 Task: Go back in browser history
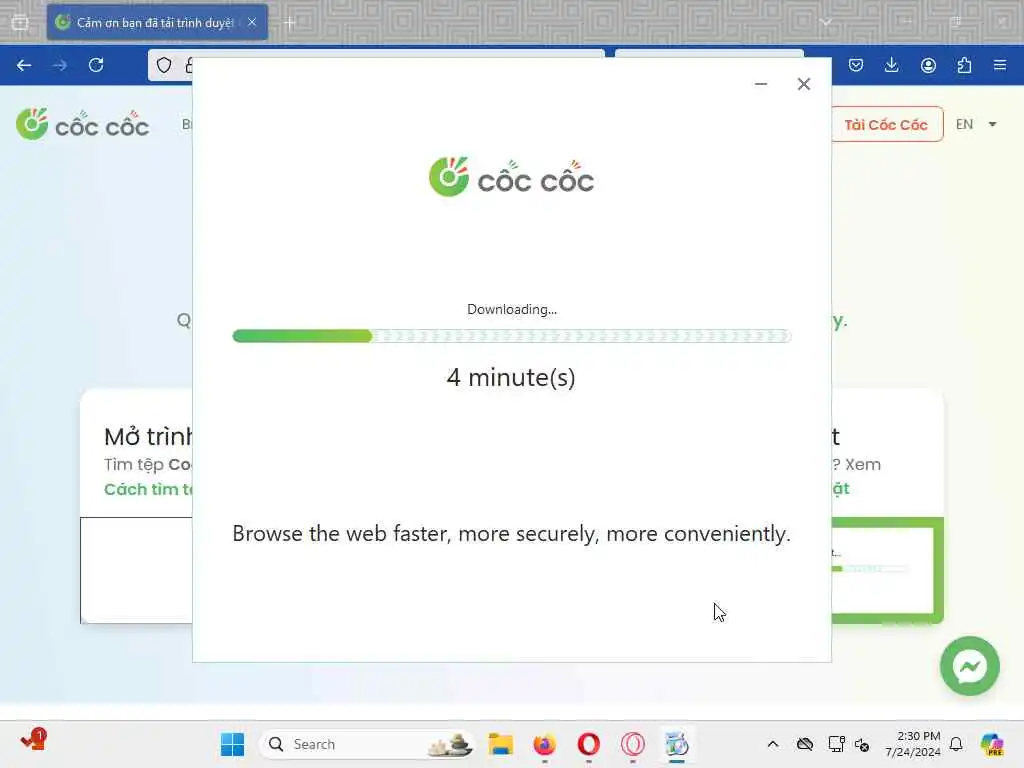click(24, 65)
